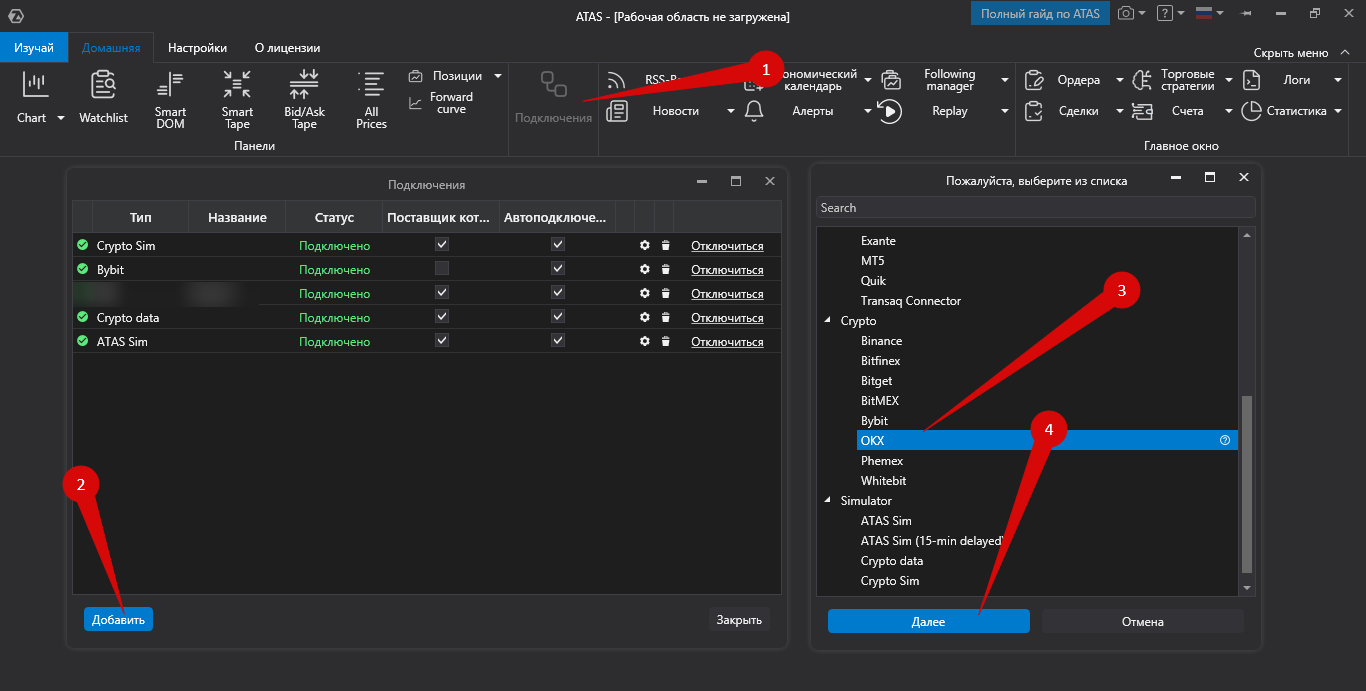
Task: Click the screenshot camera icon in title bar
Action: coord(1126,14)
